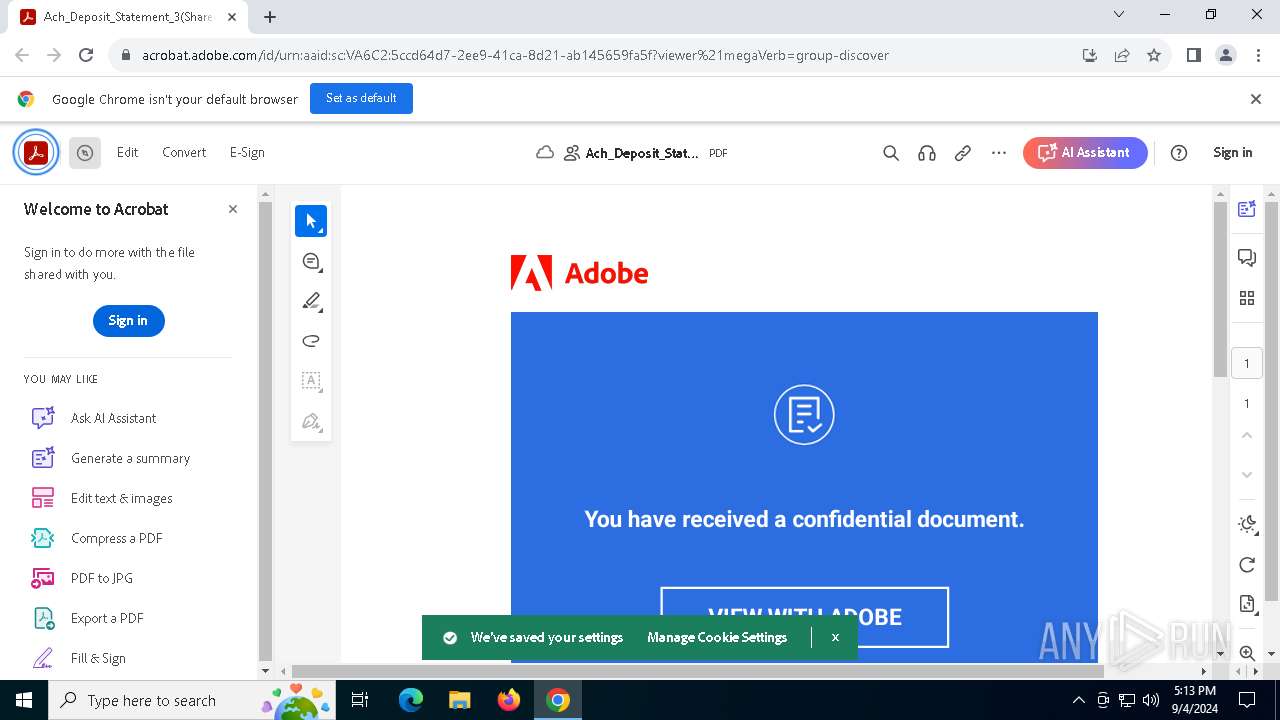The image size is (1280, 720).
Task: Open a new browser tab
Action: 270,16
